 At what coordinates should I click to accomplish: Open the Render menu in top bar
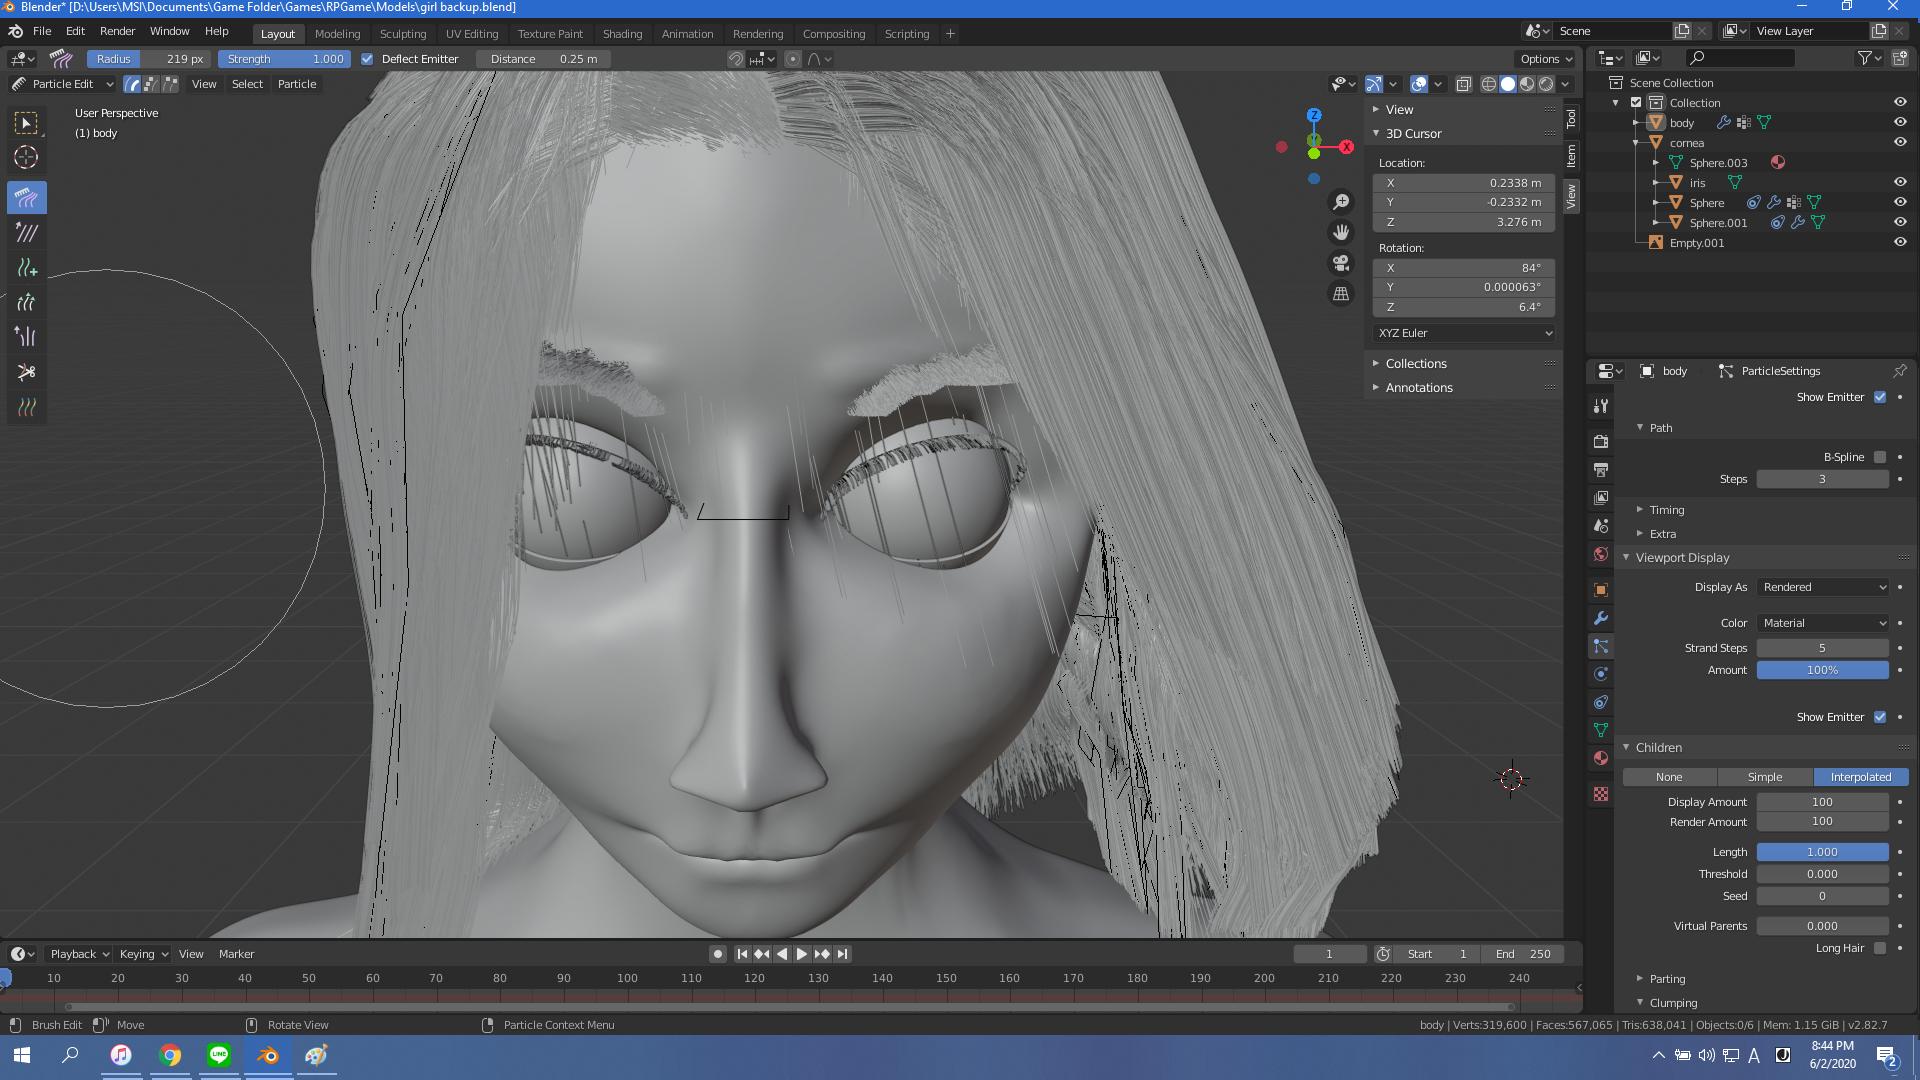click(x=117, y=31)
